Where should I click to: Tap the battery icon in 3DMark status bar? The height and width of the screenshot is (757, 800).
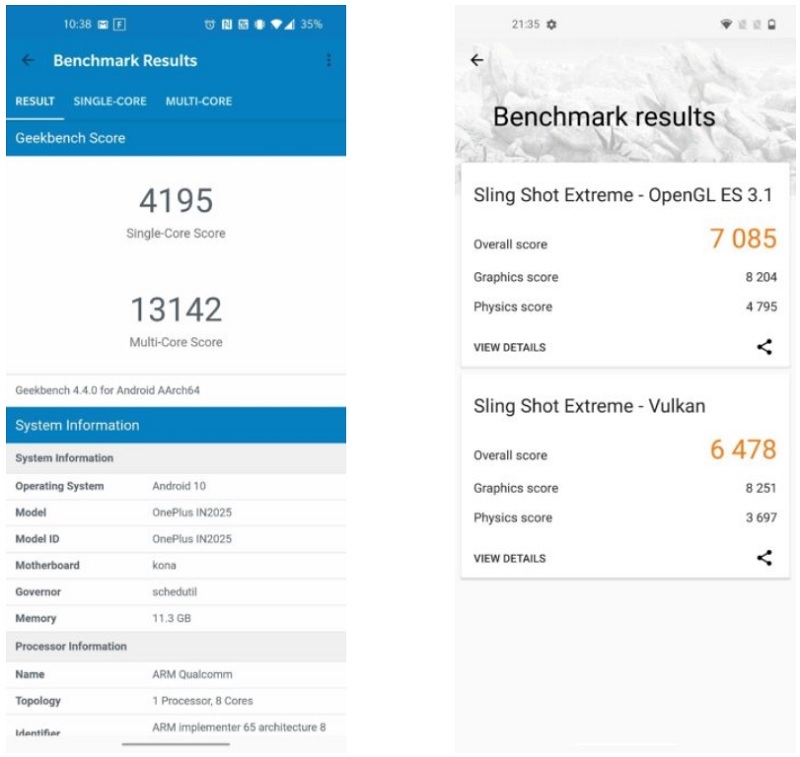point(772,24)
